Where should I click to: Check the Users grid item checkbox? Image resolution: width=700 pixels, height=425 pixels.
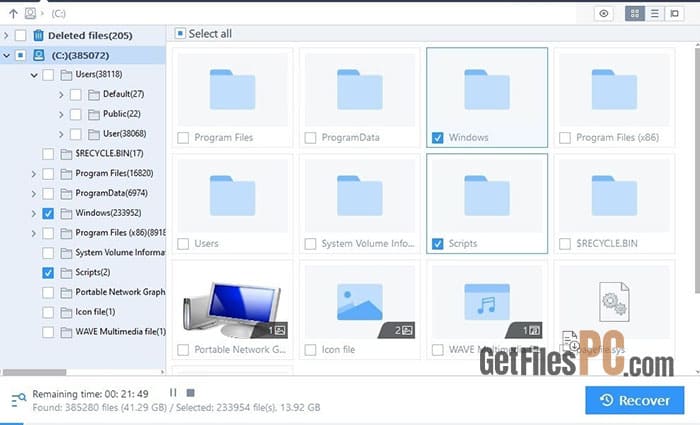183,244
